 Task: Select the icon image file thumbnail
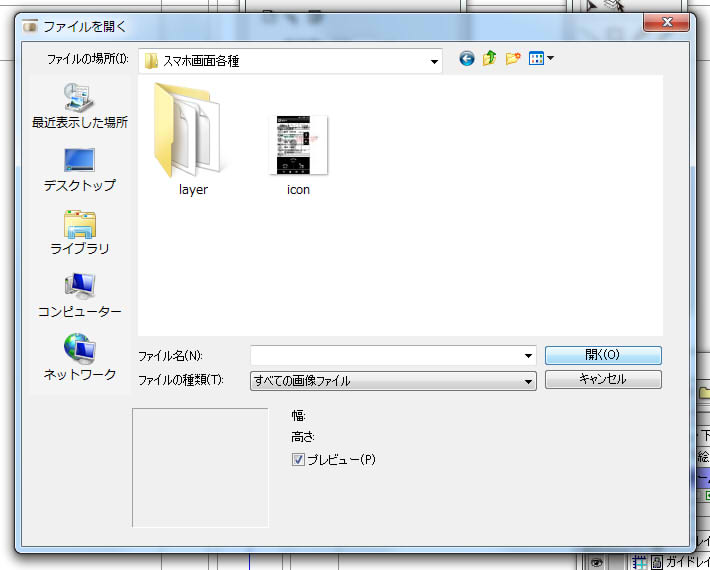click(x=298, y=145)
